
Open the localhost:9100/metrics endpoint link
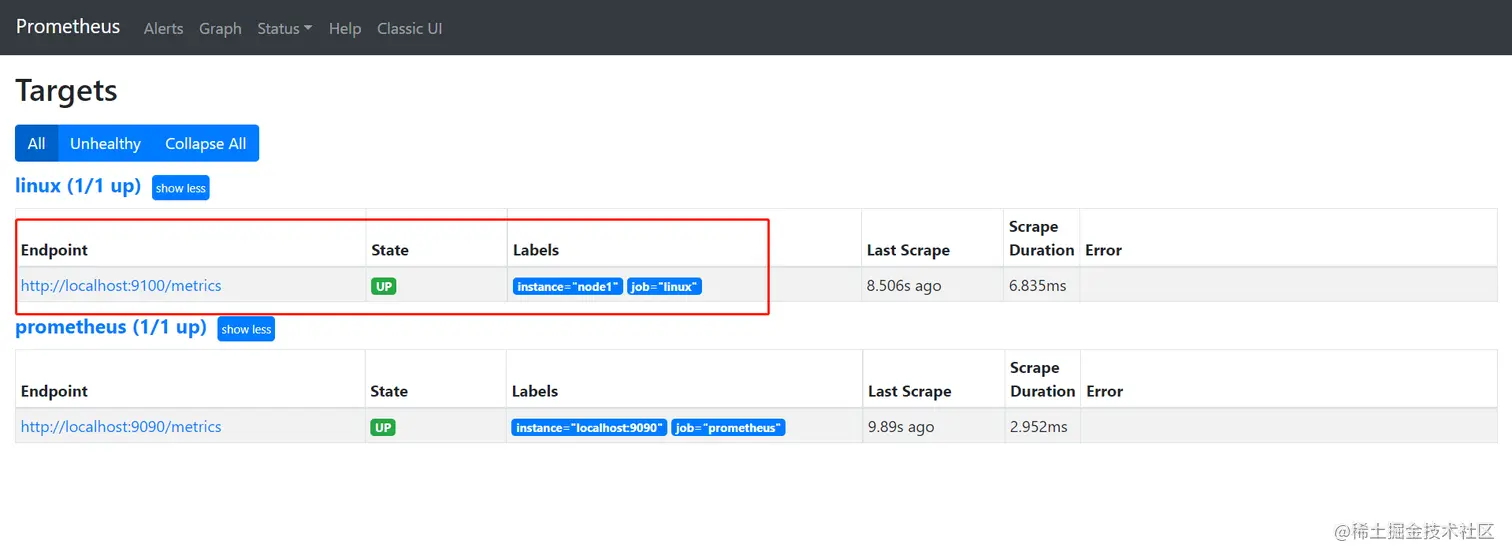[x=121, y=286]
